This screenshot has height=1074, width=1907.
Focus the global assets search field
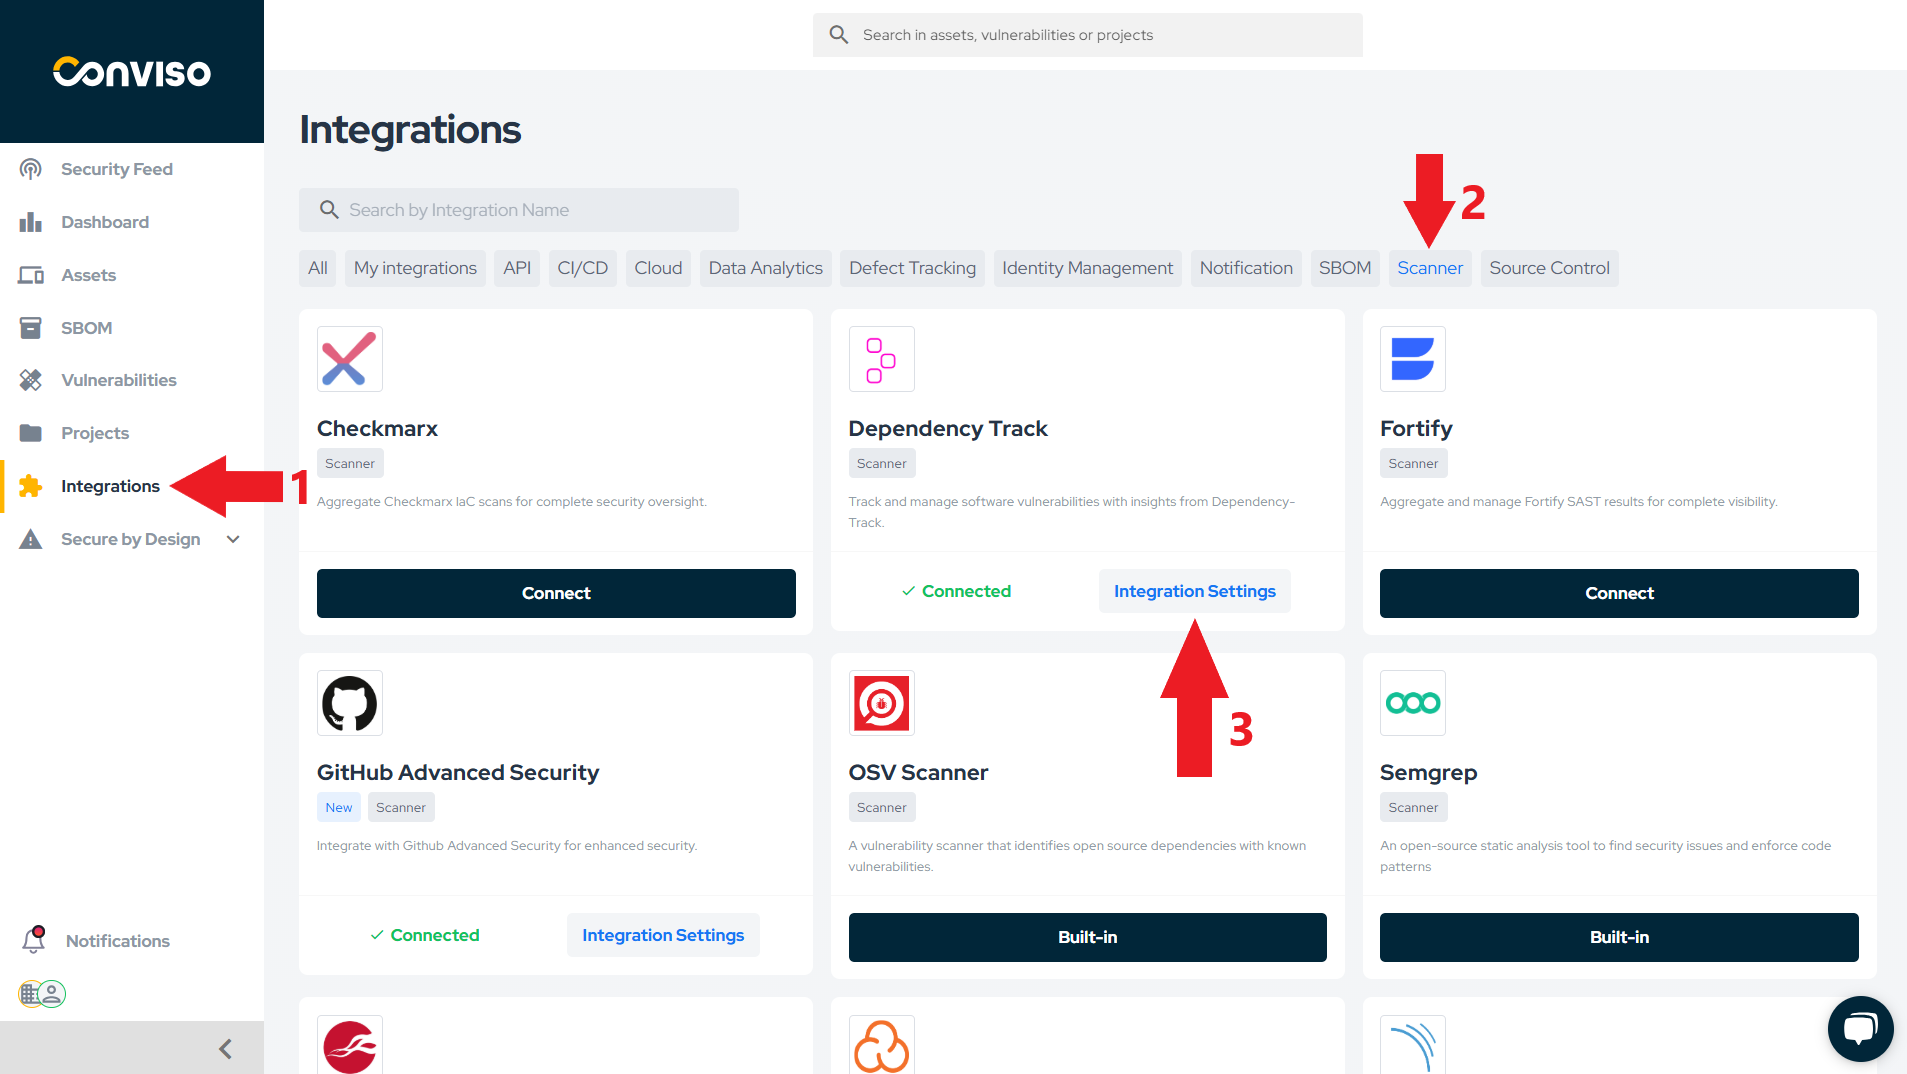point(1088,35)
